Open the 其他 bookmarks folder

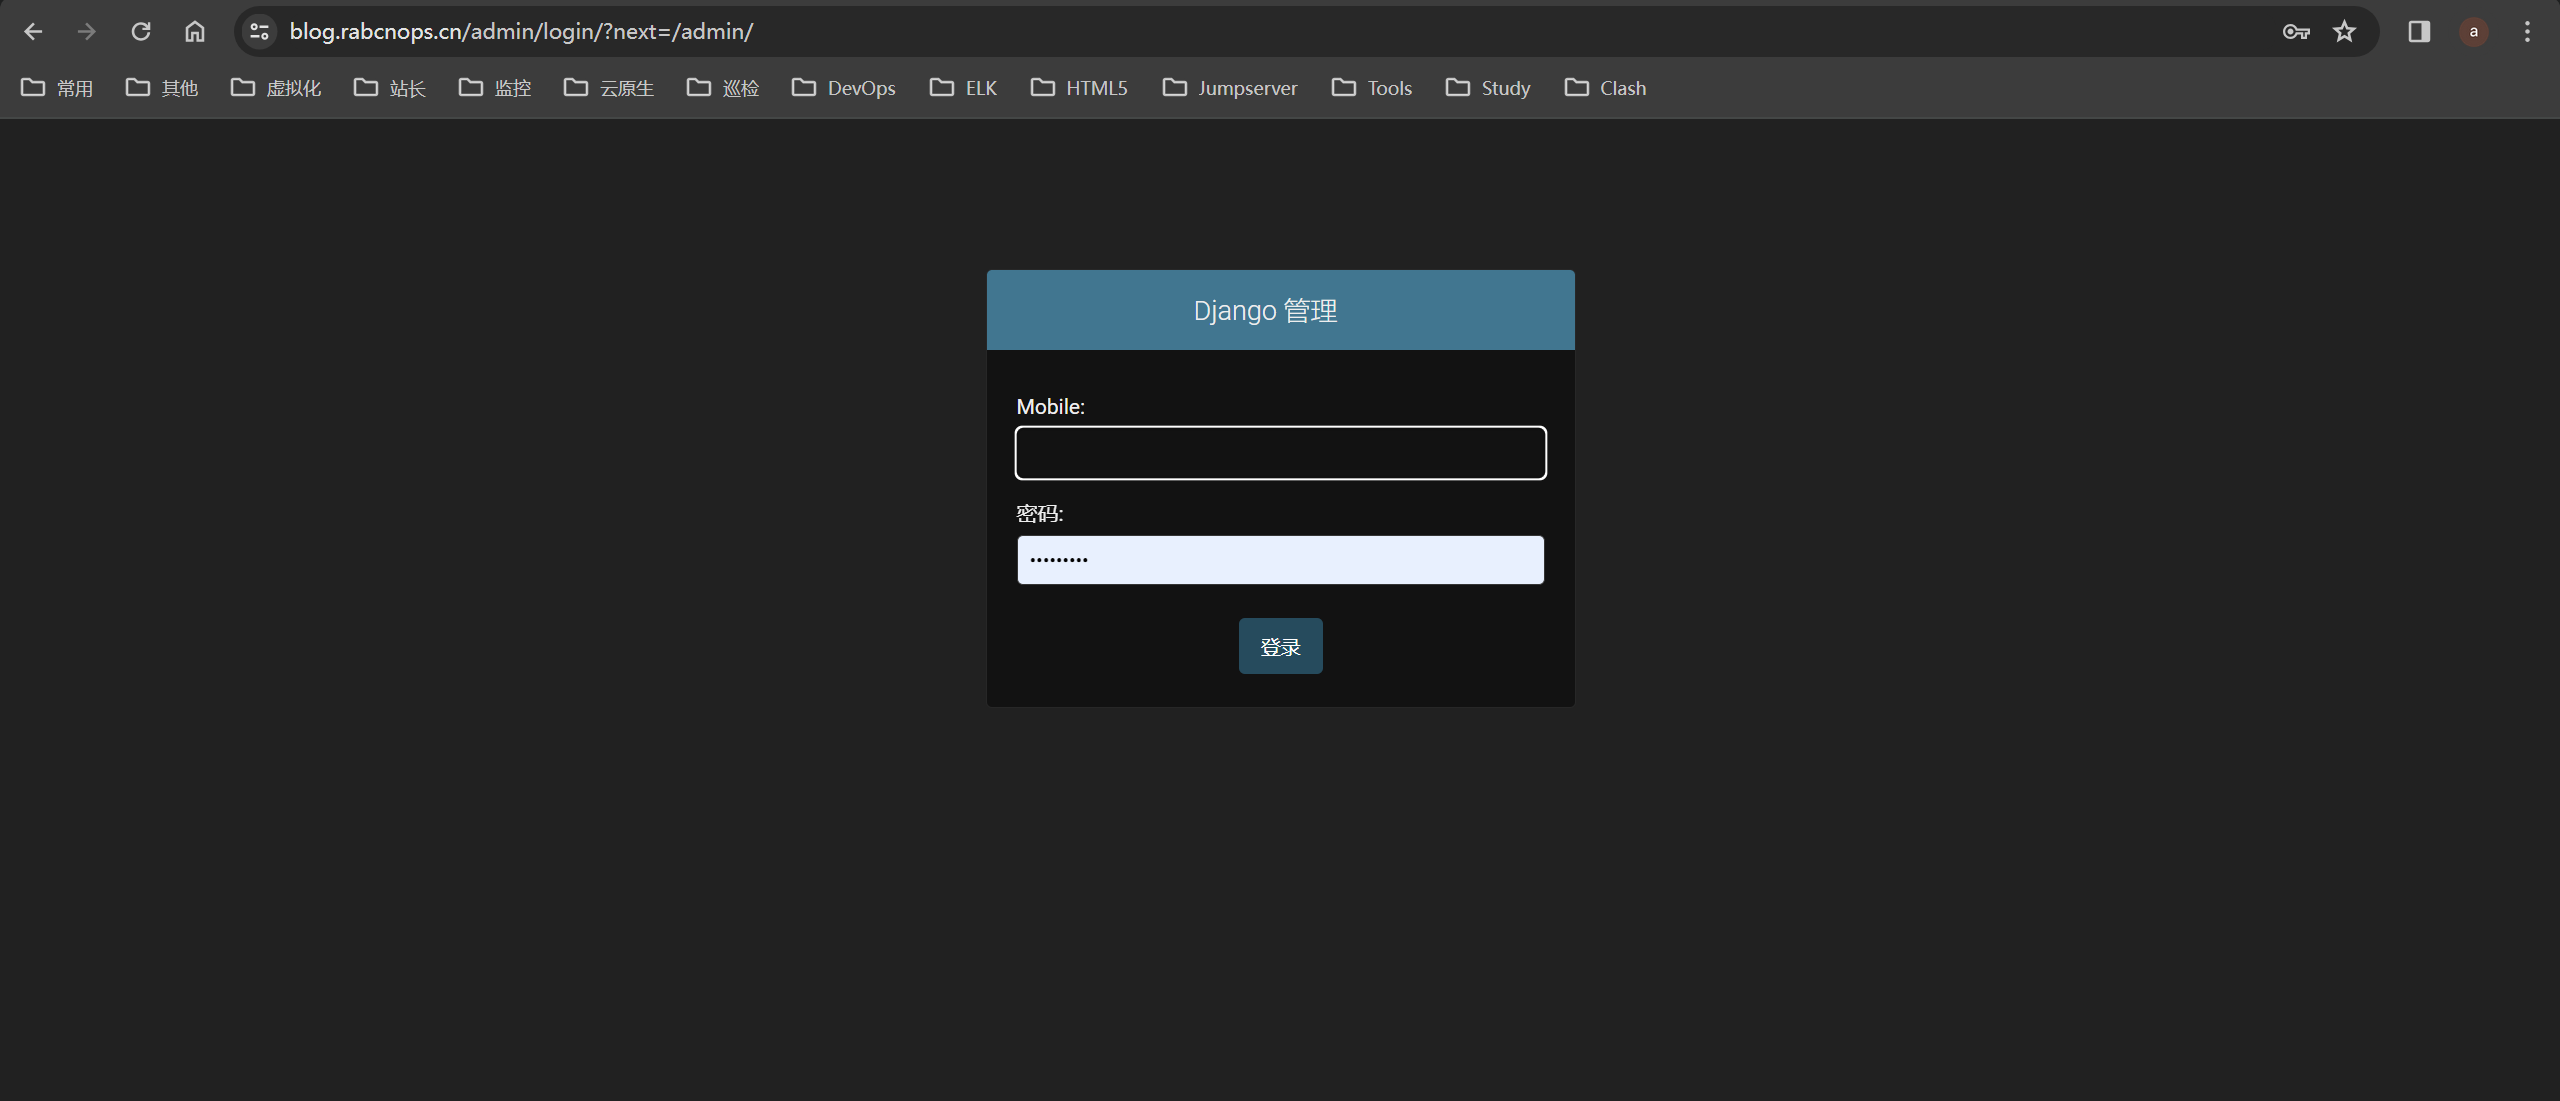pos(162,88)
